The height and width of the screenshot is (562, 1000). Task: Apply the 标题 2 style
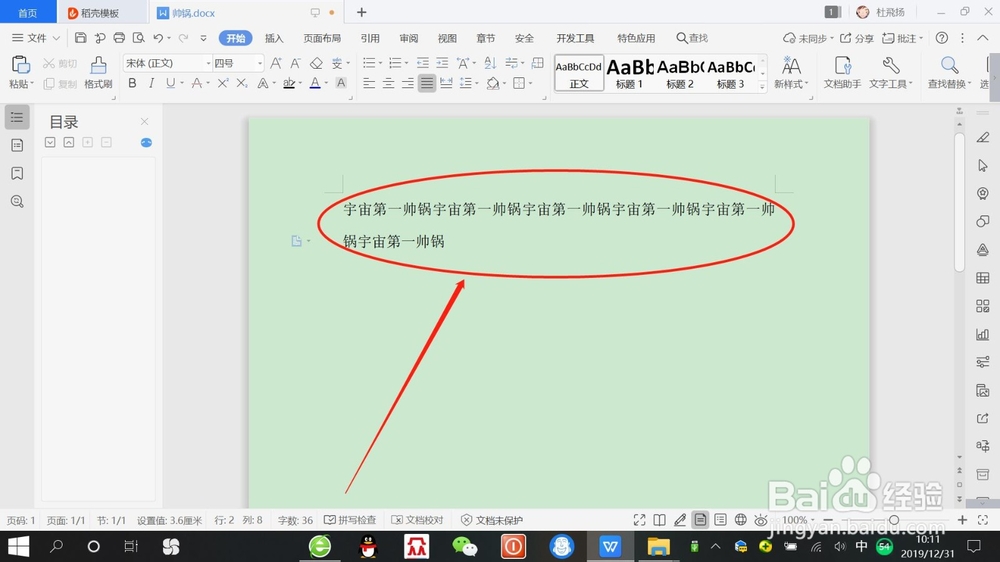(680, 73)
